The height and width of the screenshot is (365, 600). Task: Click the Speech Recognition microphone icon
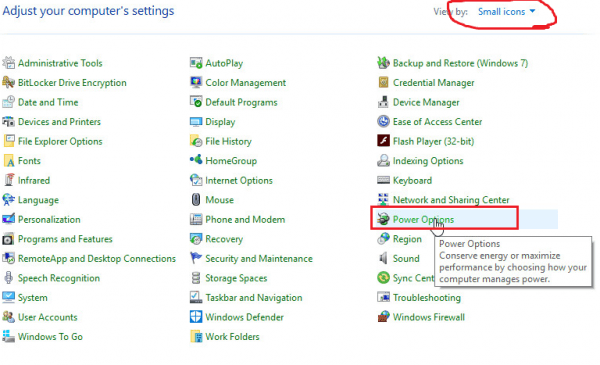[8, 278]
